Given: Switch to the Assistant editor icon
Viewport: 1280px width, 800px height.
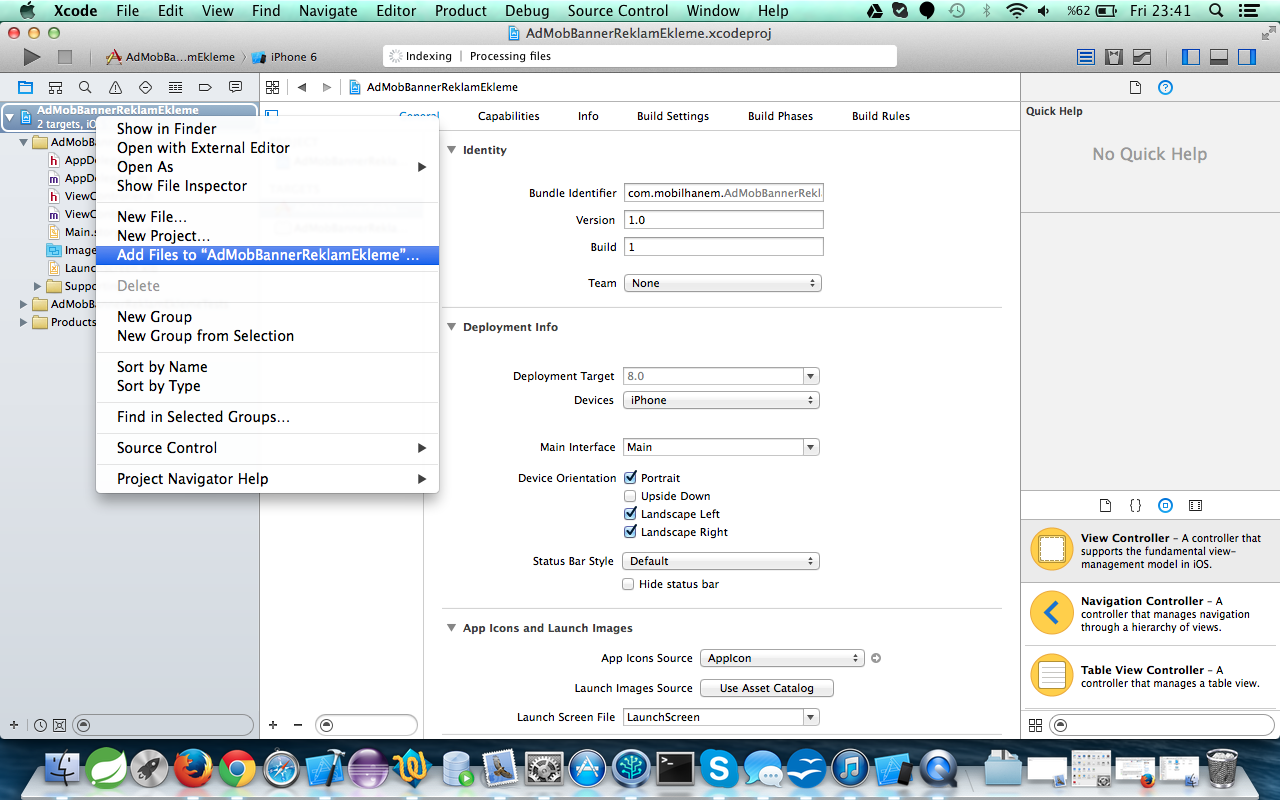Looking at the screenshot, I should tap(1114, 57).
